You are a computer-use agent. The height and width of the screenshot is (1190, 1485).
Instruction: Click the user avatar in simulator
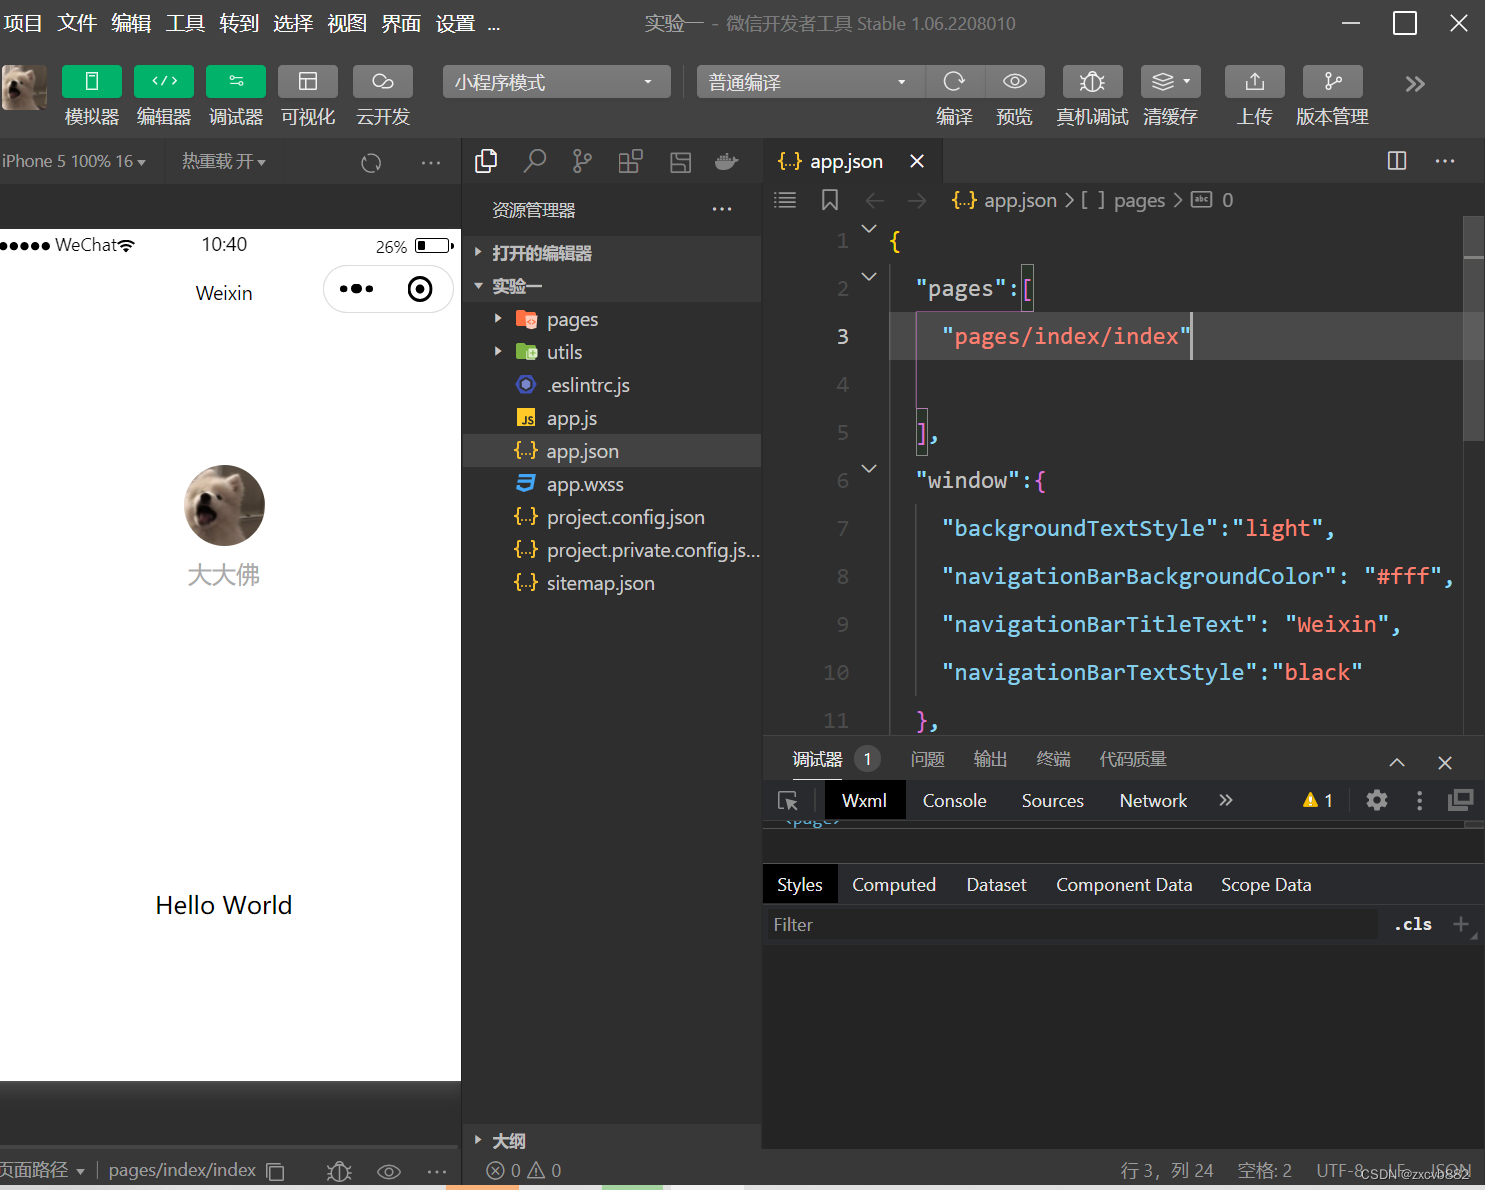(x=224, y=505)
